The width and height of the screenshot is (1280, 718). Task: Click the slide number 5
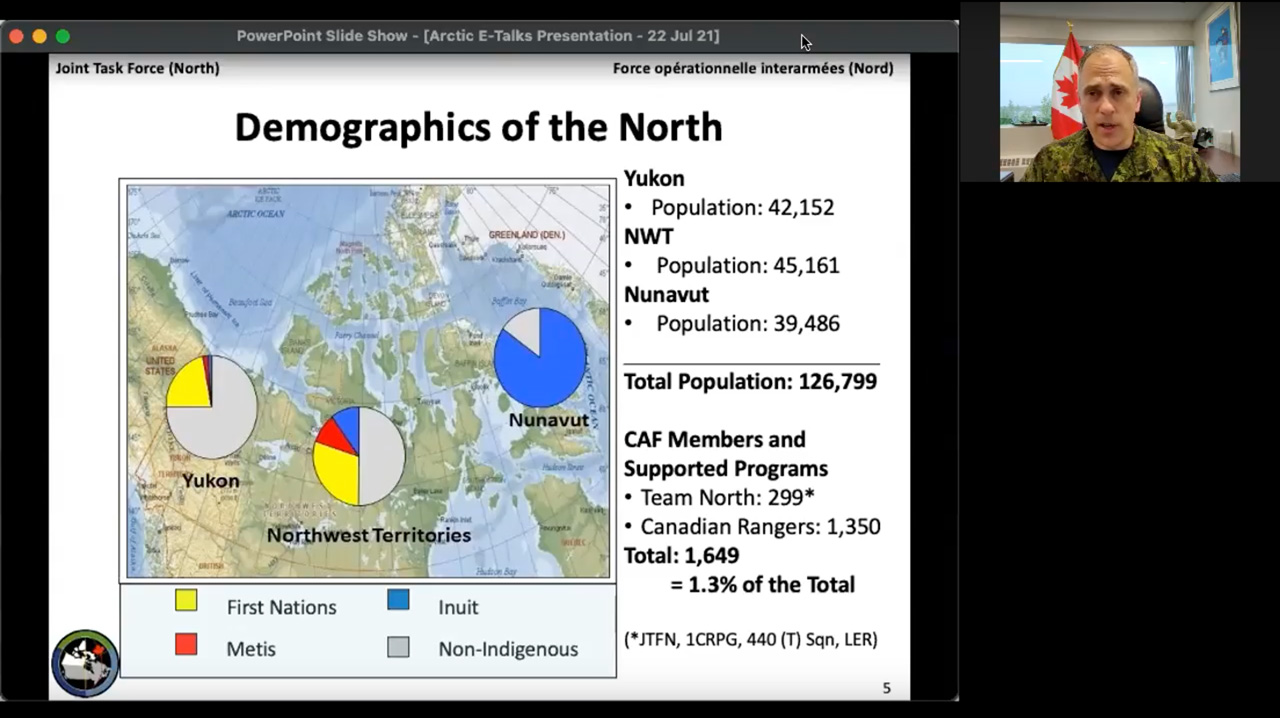(886, 688)
